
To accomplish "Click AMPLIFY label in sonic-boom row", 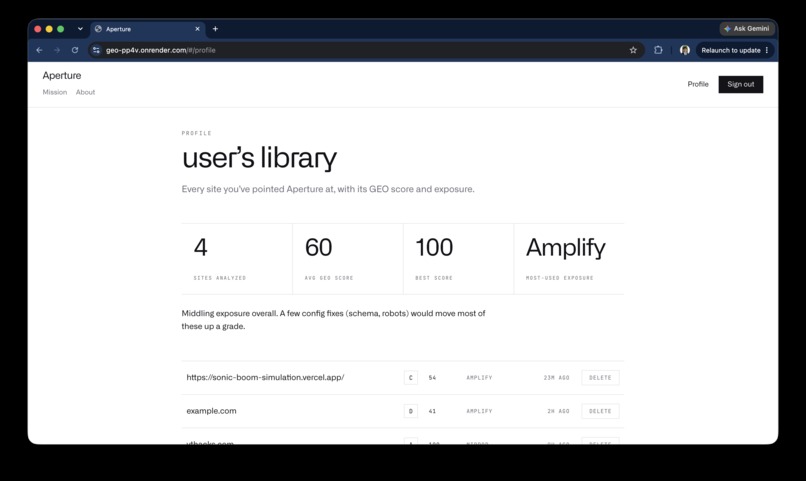I will click(x=479, y=378).
